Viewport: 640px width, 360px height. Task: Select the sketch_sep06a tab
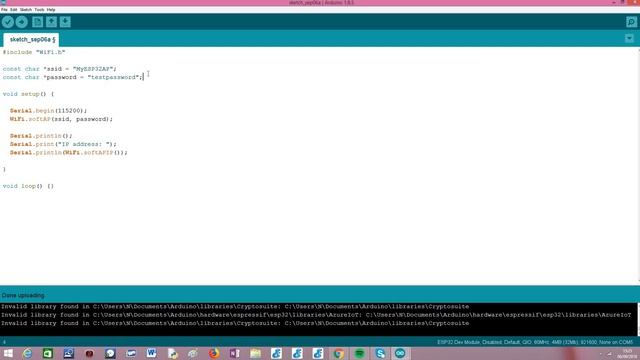coord(32,40)
